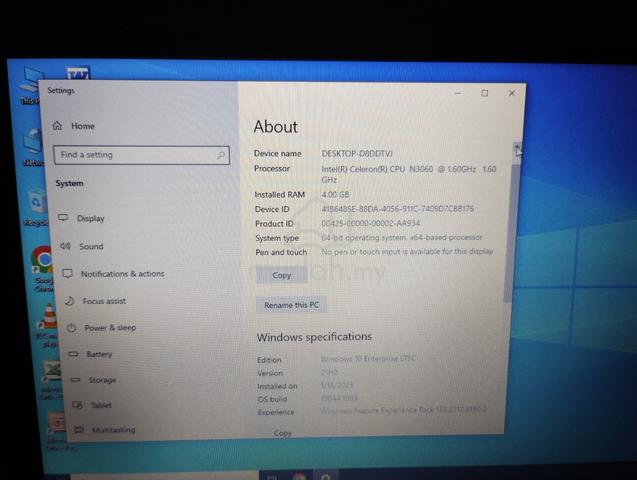Click the Notifications message icon
Screen dimensions: 637x480
click(67, 273)
